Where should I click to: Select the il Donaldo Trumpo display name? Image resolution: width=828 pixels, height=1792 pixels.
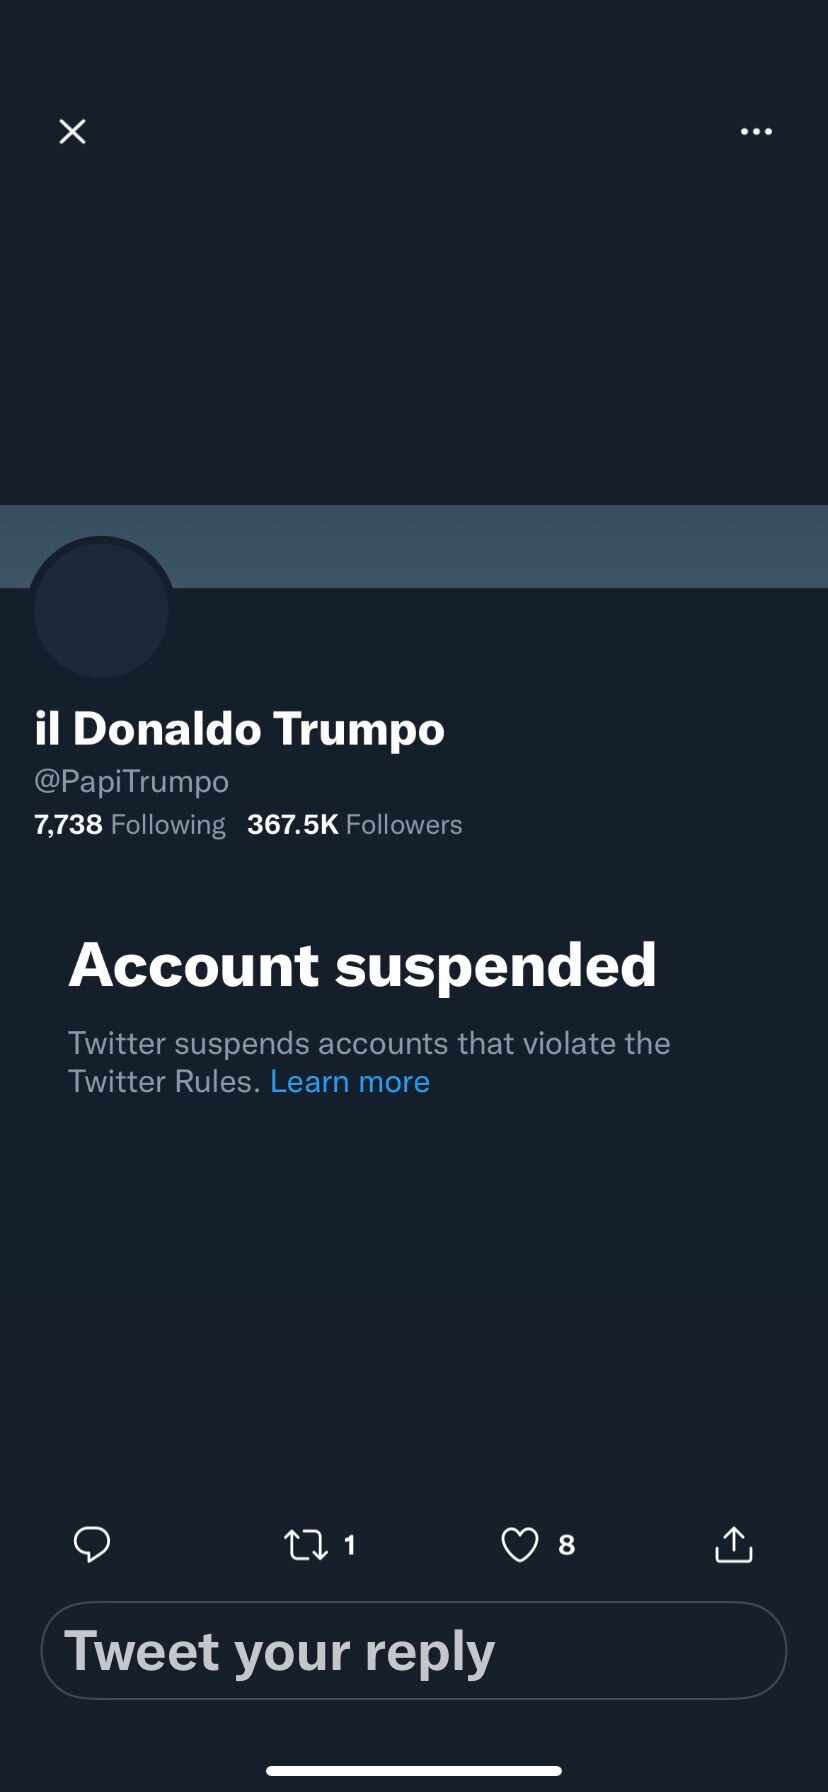240,728
